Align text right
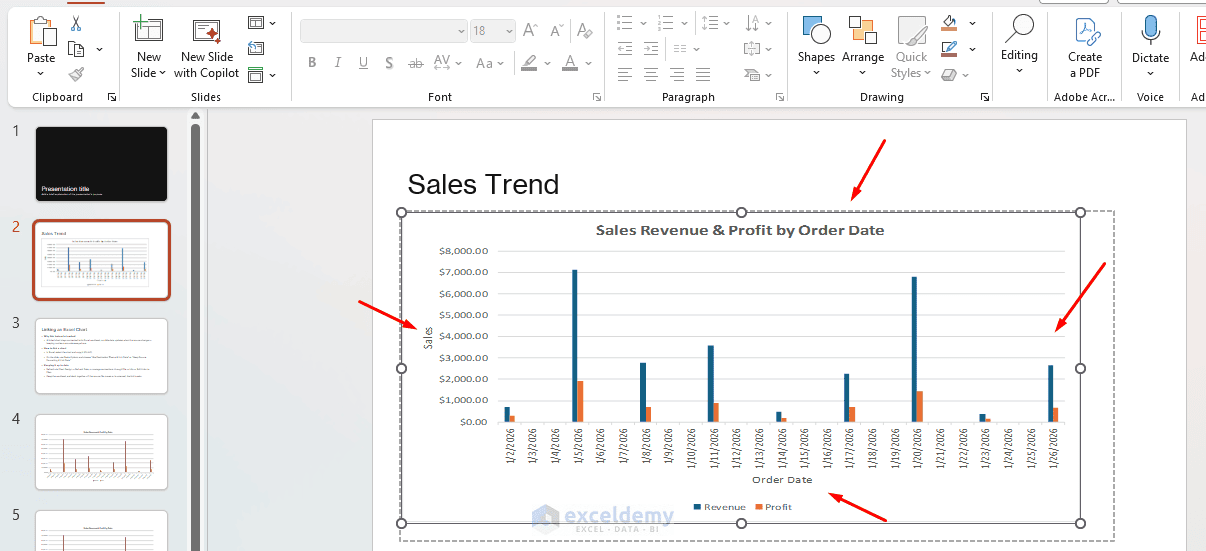The width and height of the screenshot is (1206, 551). (x=677, y=74)
